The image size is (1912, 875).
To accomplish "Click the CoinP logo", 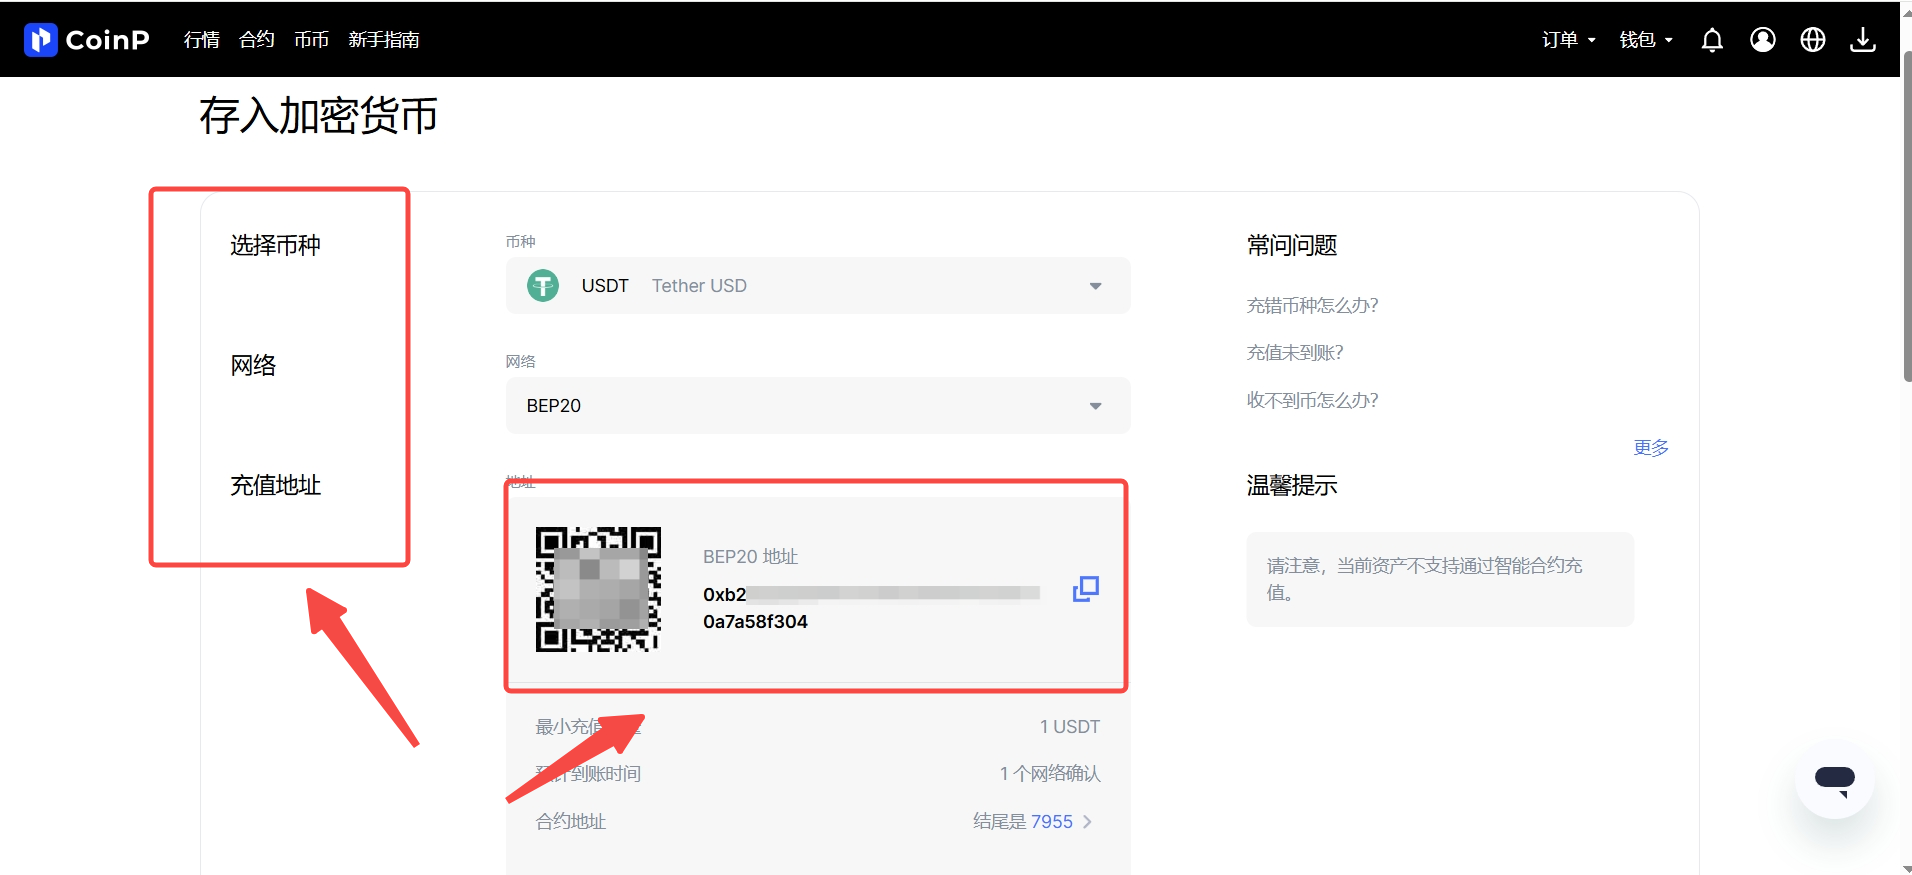I will point(87,40).
